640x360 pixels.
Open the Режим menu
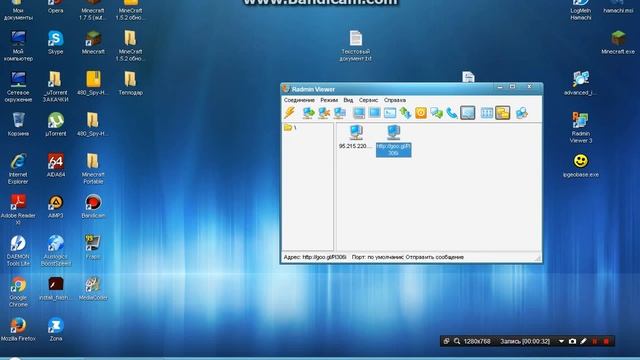(x=329, y=100)
